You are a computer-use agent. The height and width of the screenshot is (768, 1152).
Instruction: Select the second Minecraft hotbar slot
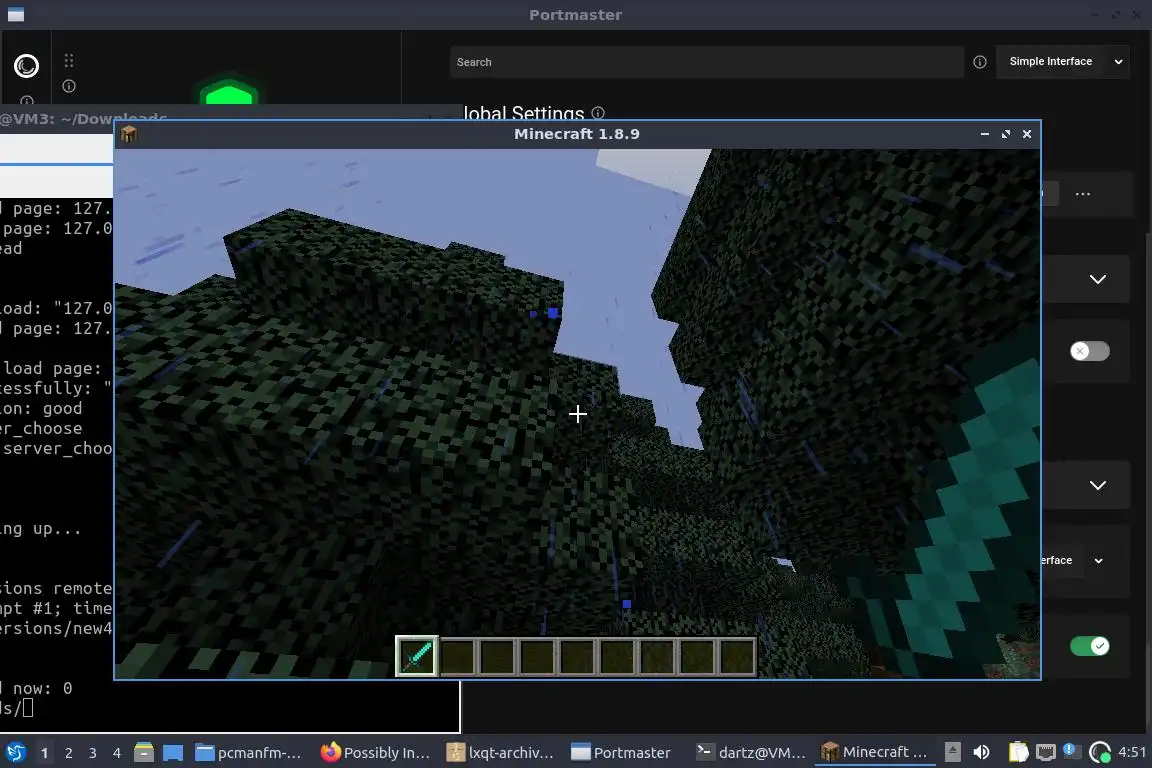point(458,656)
